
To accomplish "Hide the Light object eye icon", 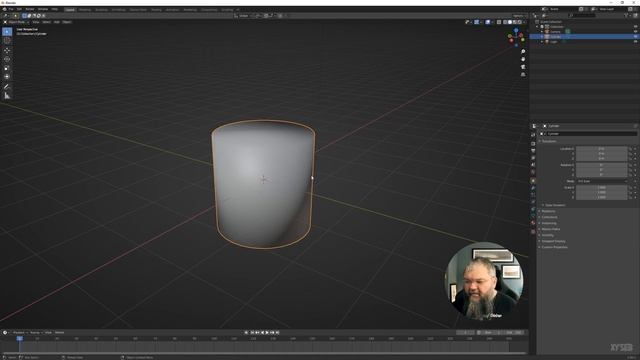I will [x=636, y=41].
